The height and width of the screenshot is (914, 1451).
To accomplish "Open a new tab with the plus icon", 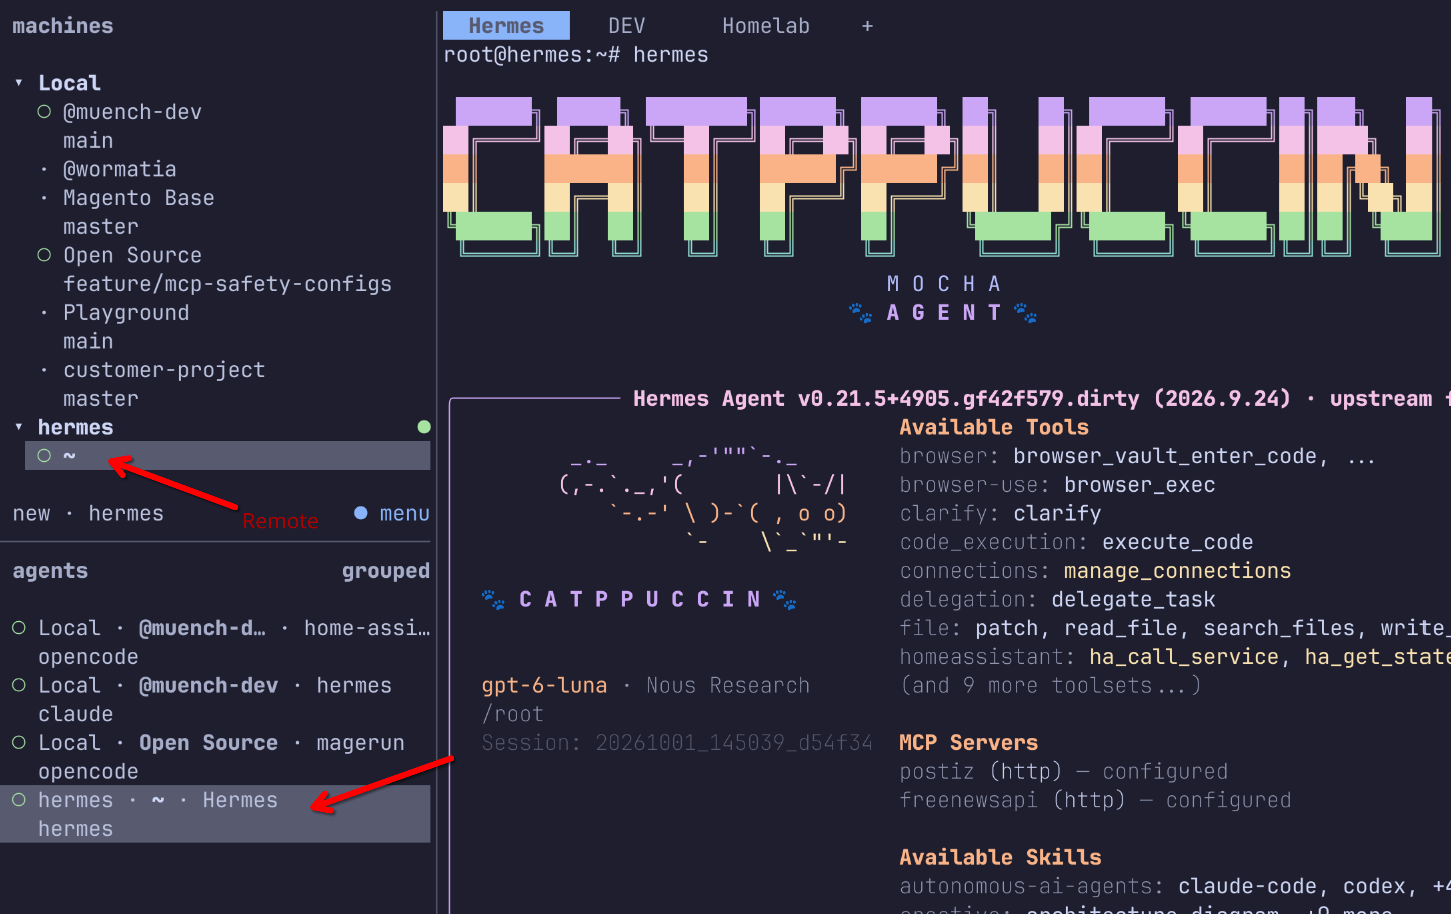I will [x=867, y=26].
